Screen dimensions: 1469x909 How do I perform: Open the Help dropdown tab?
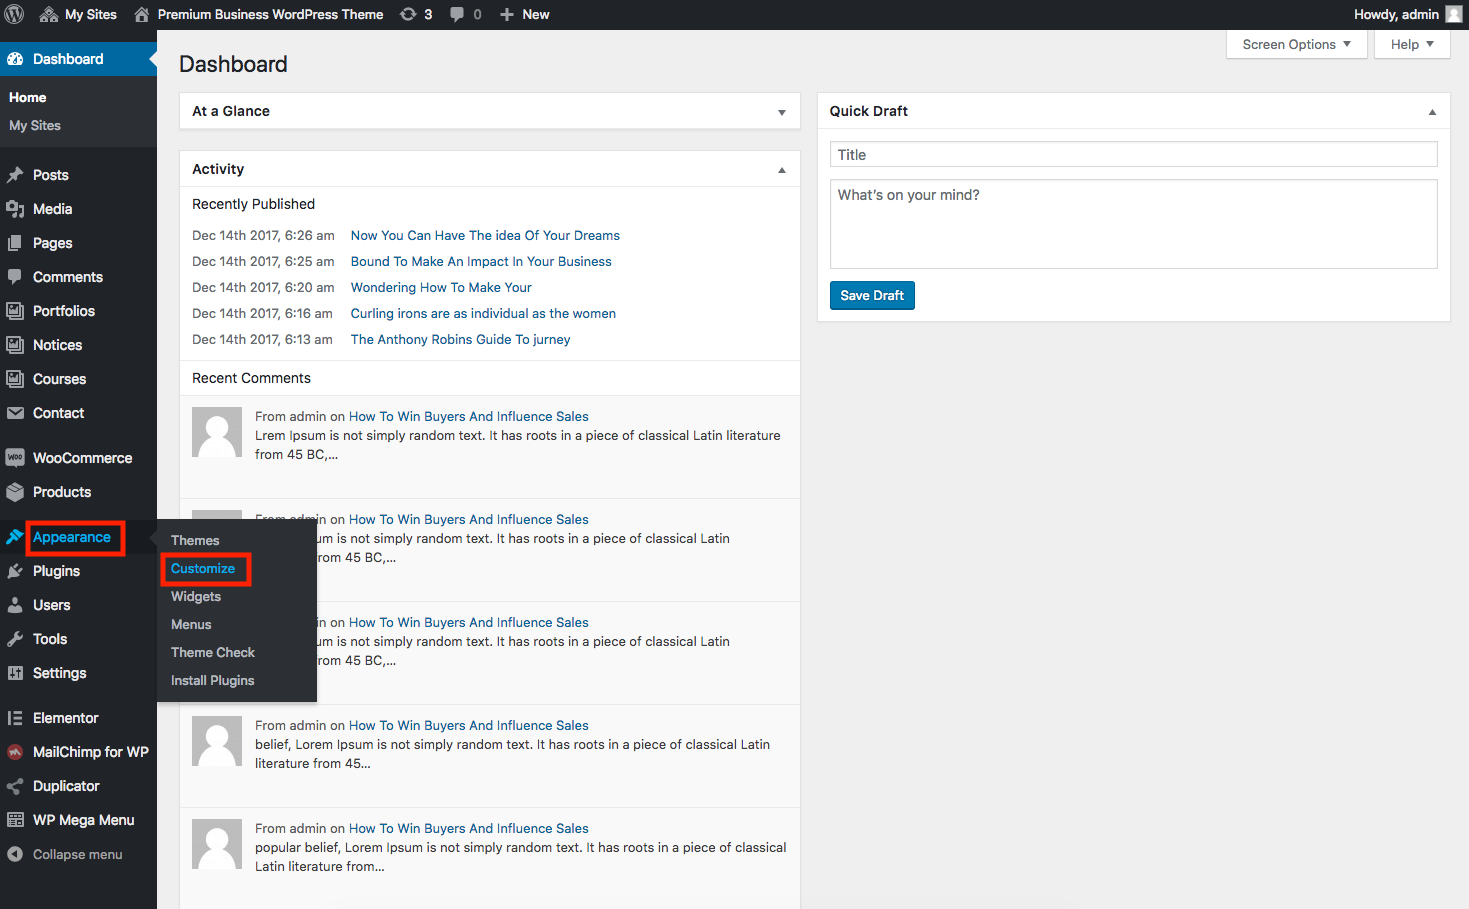1412,44
